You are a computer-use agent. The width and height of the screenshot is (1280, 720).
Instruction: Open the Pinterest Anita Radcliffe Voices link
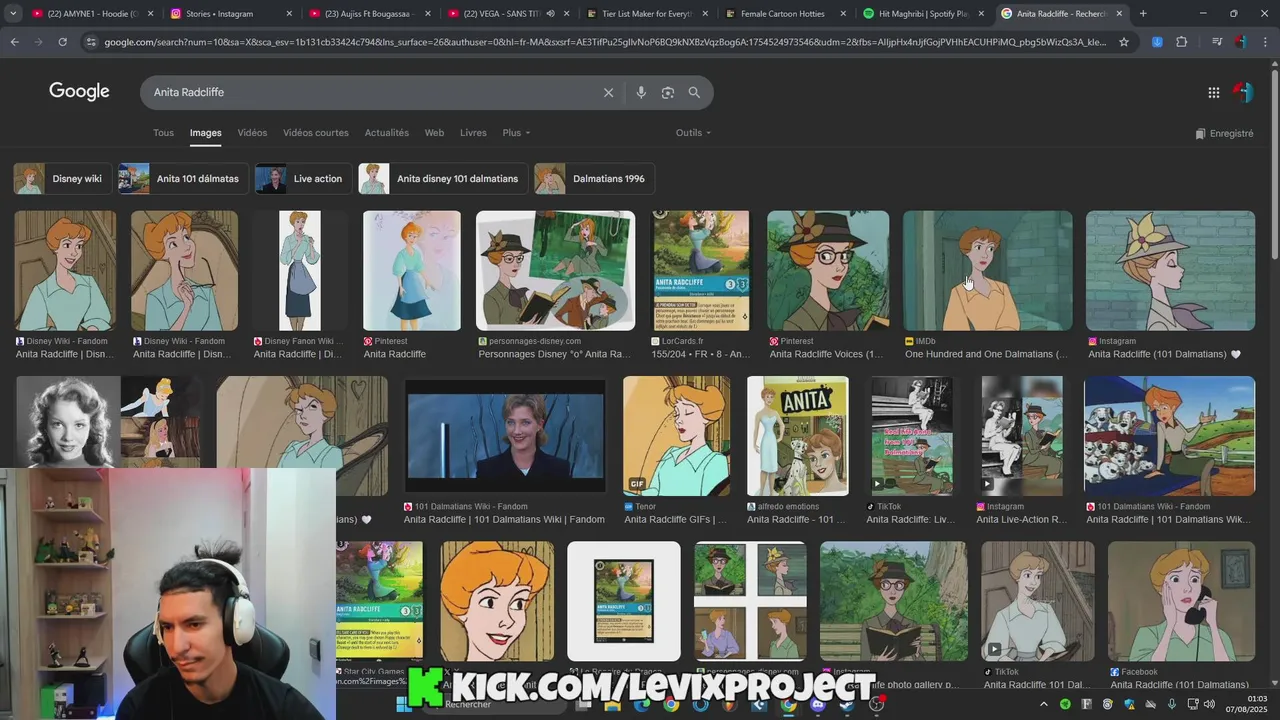tap(827, 354)
